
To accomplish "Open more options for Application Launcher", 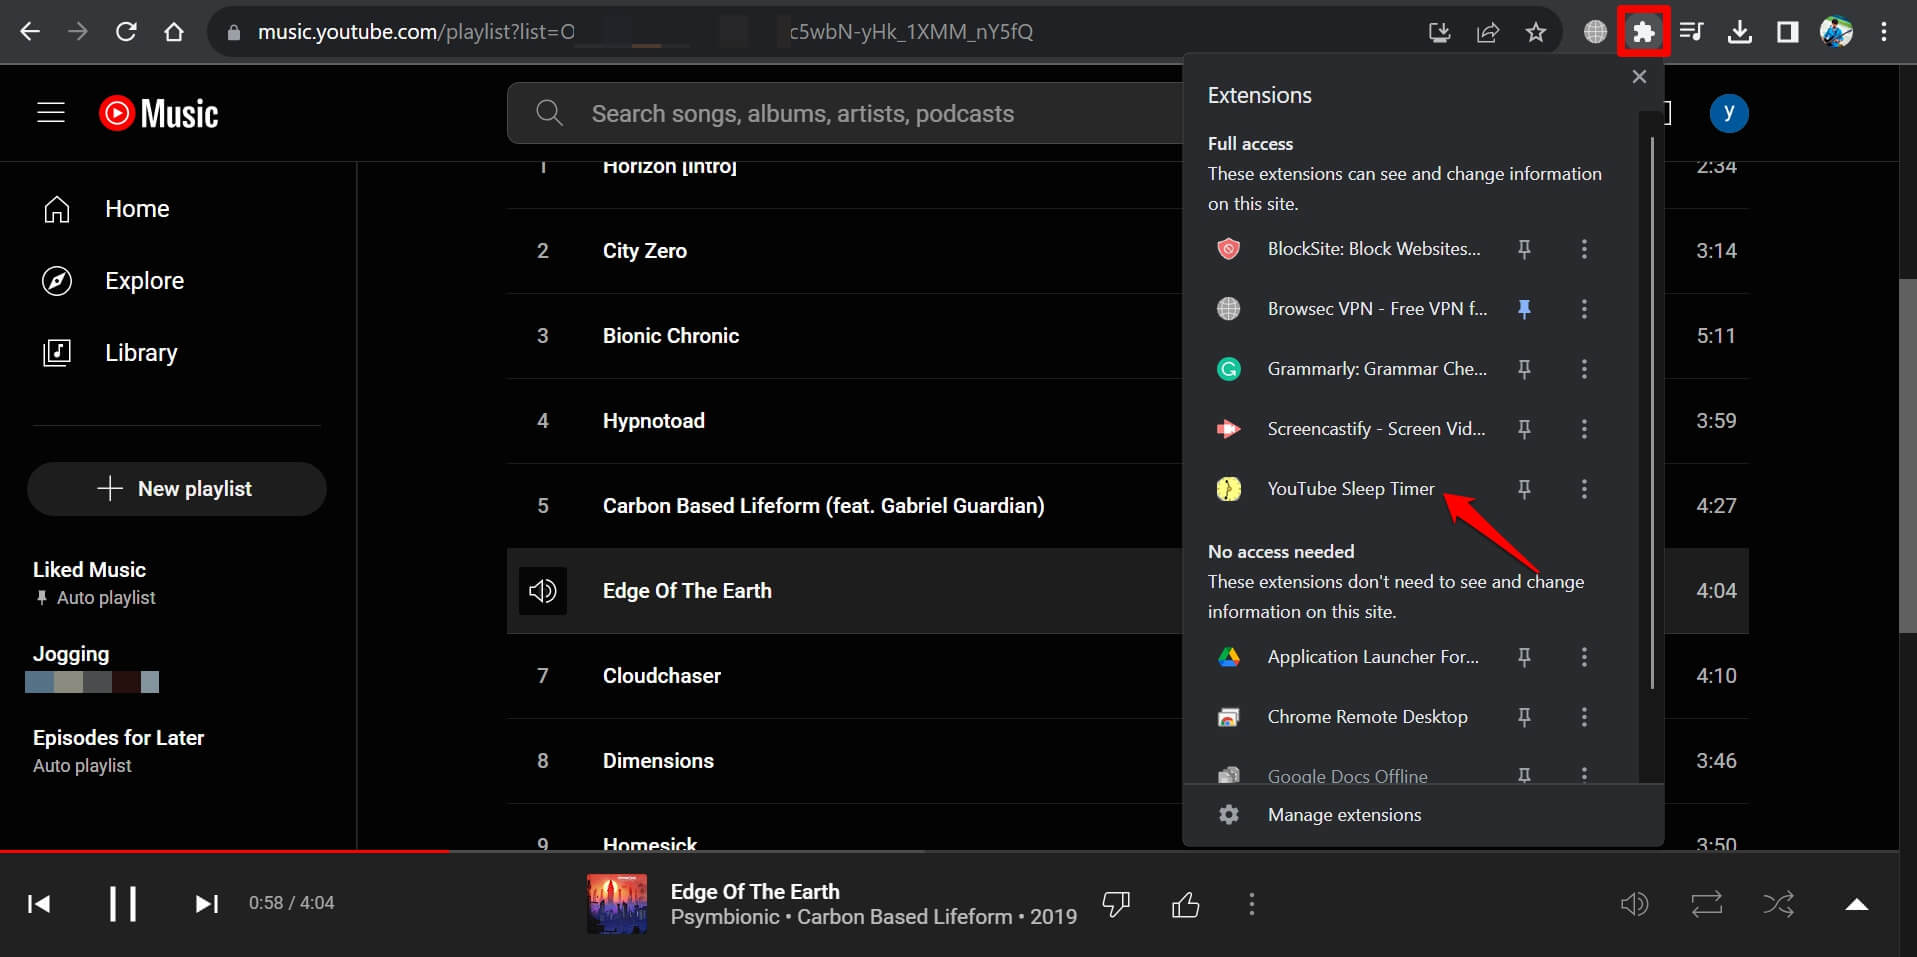I will [1584, 657].
